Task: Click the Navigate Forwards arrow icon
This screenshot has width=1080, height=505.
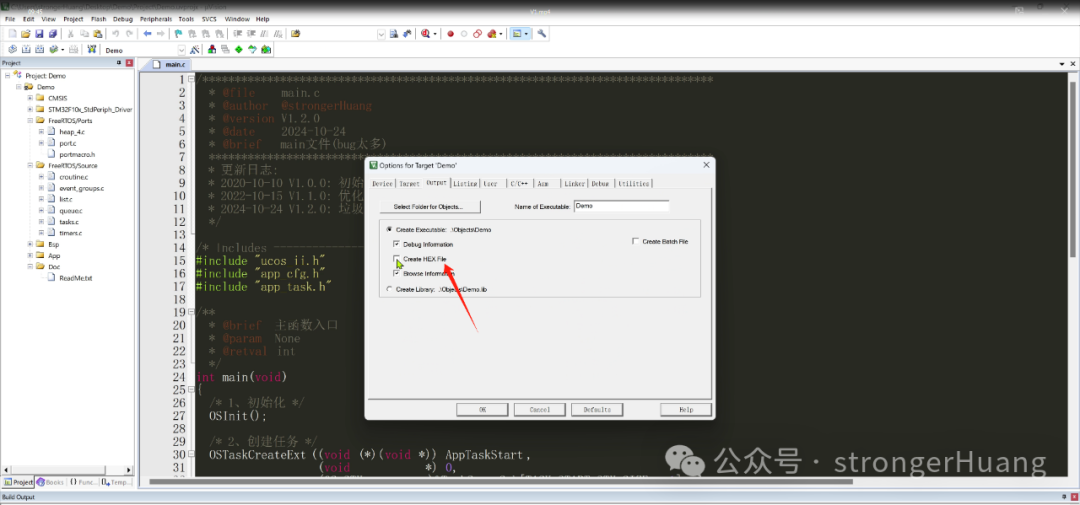Action: [160, 34]
